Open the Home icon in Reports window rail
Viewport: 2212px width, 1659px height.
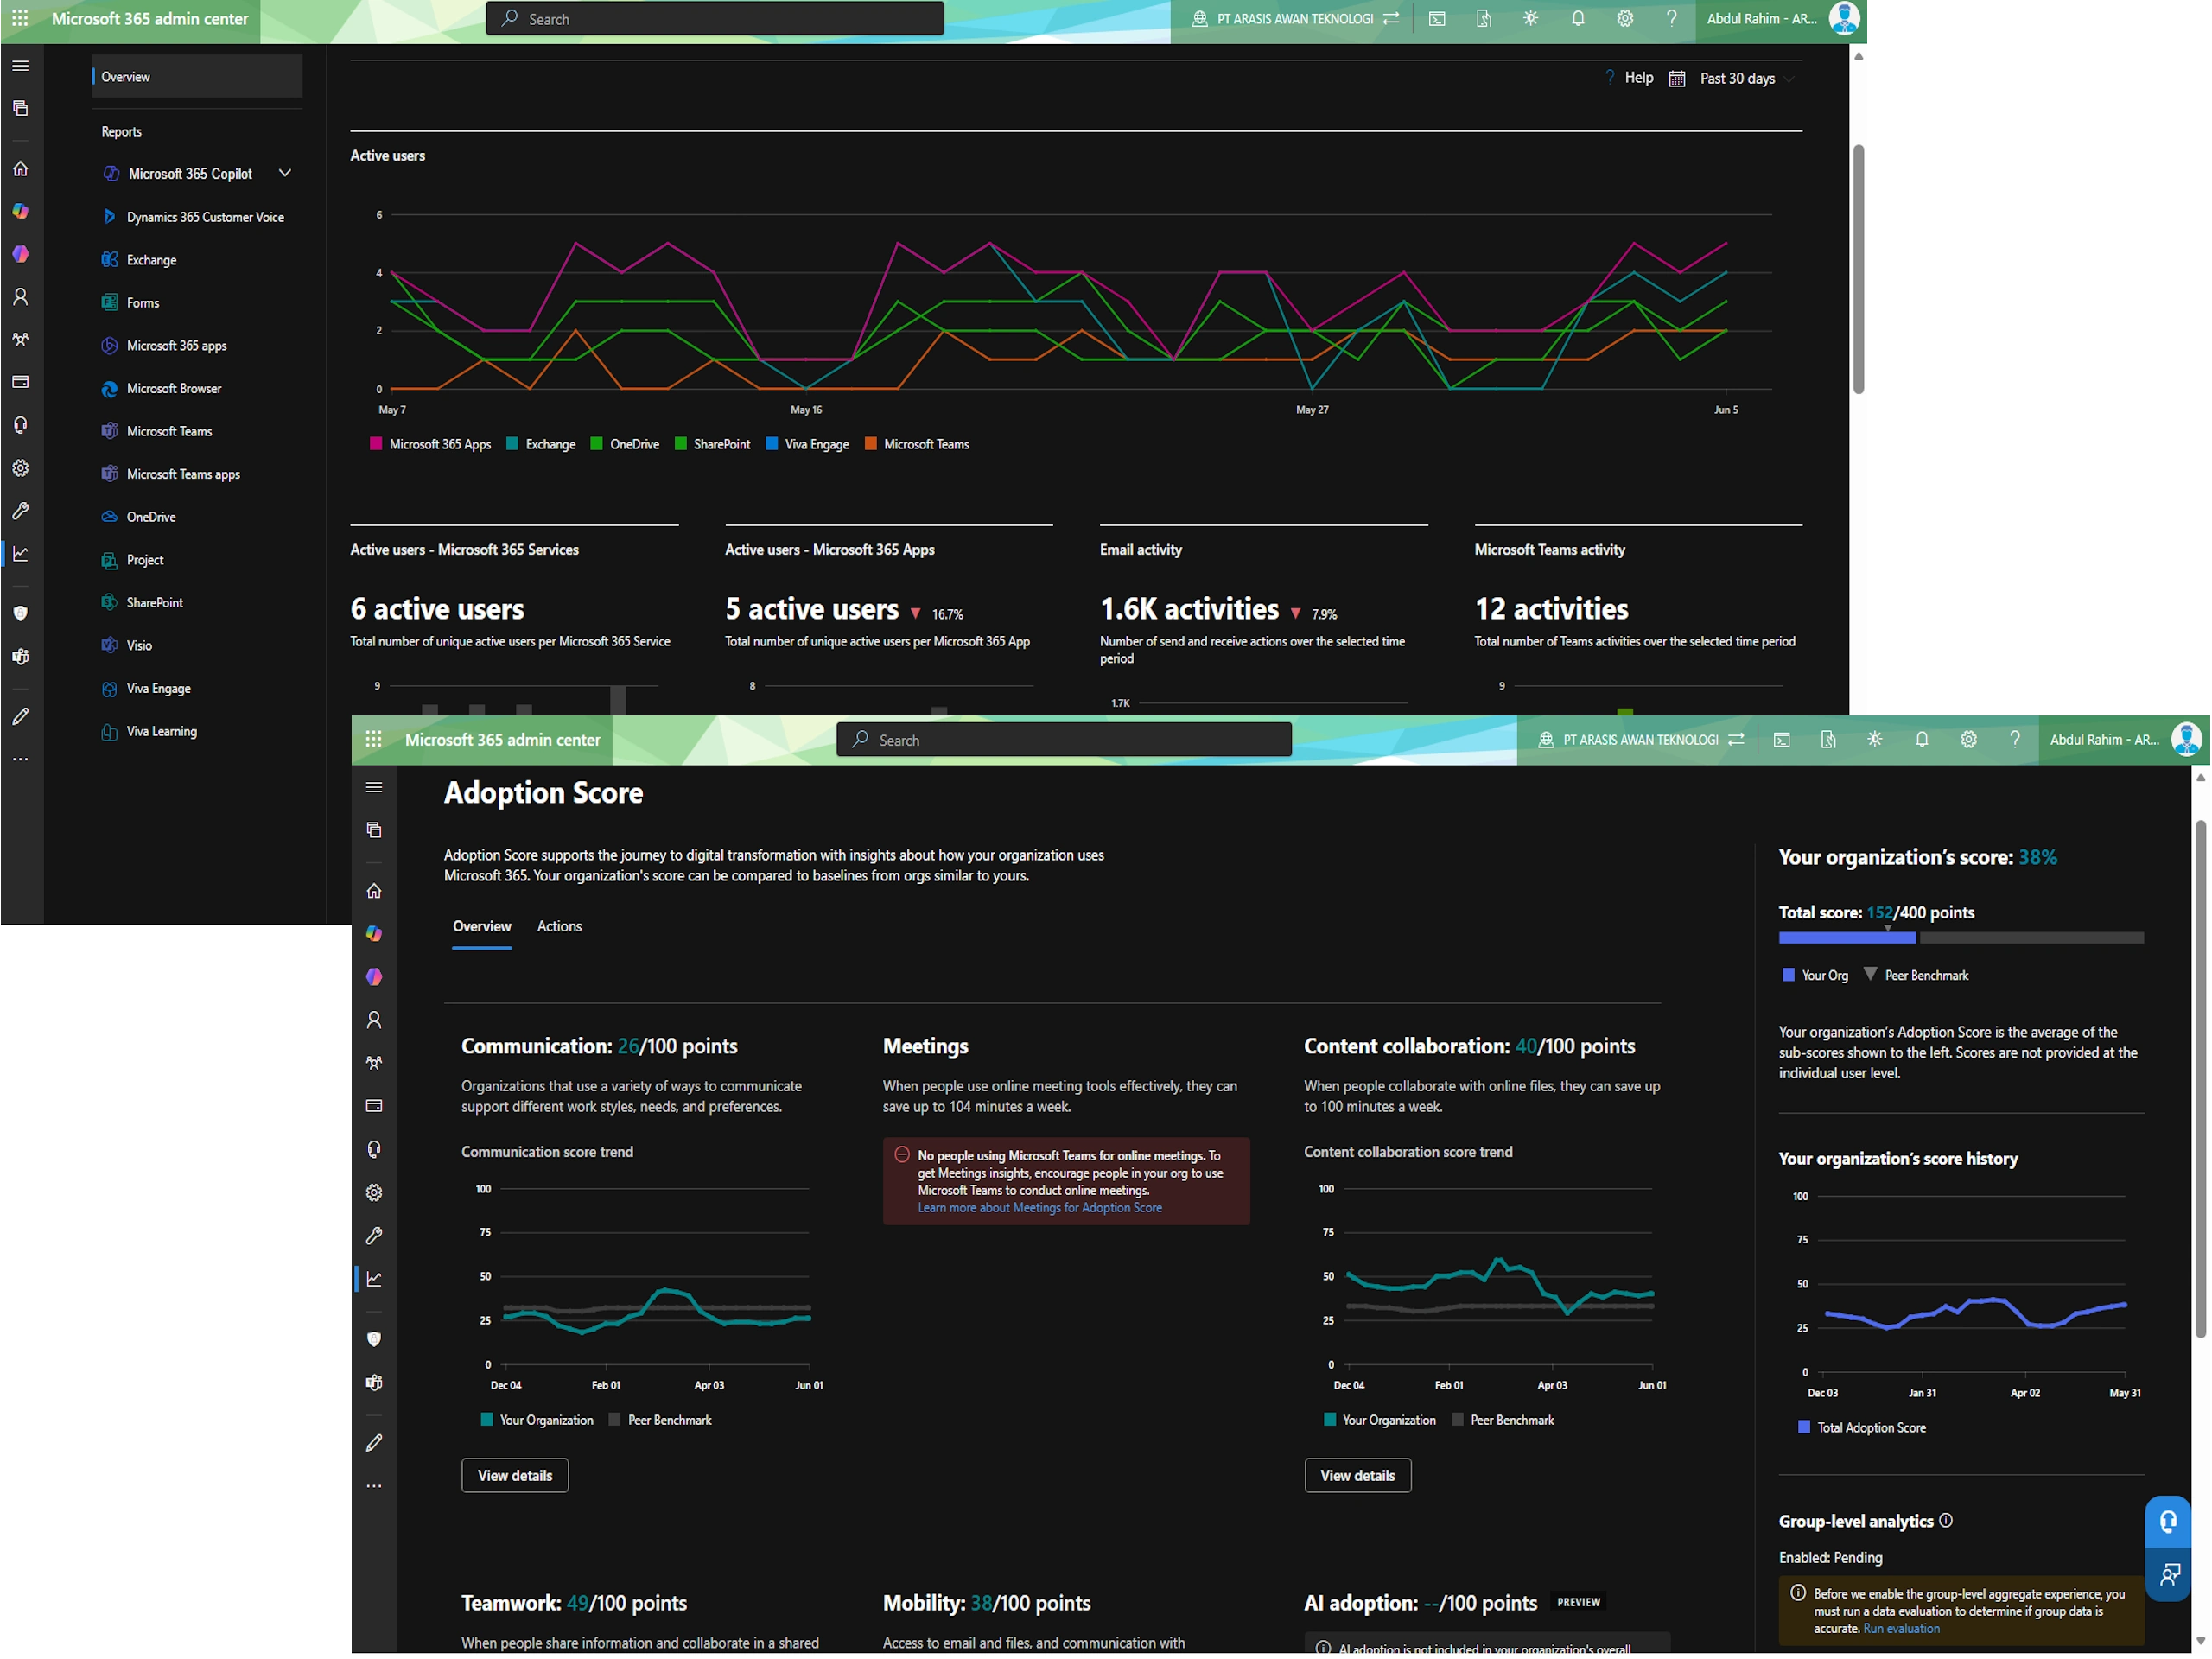(20, 169)
